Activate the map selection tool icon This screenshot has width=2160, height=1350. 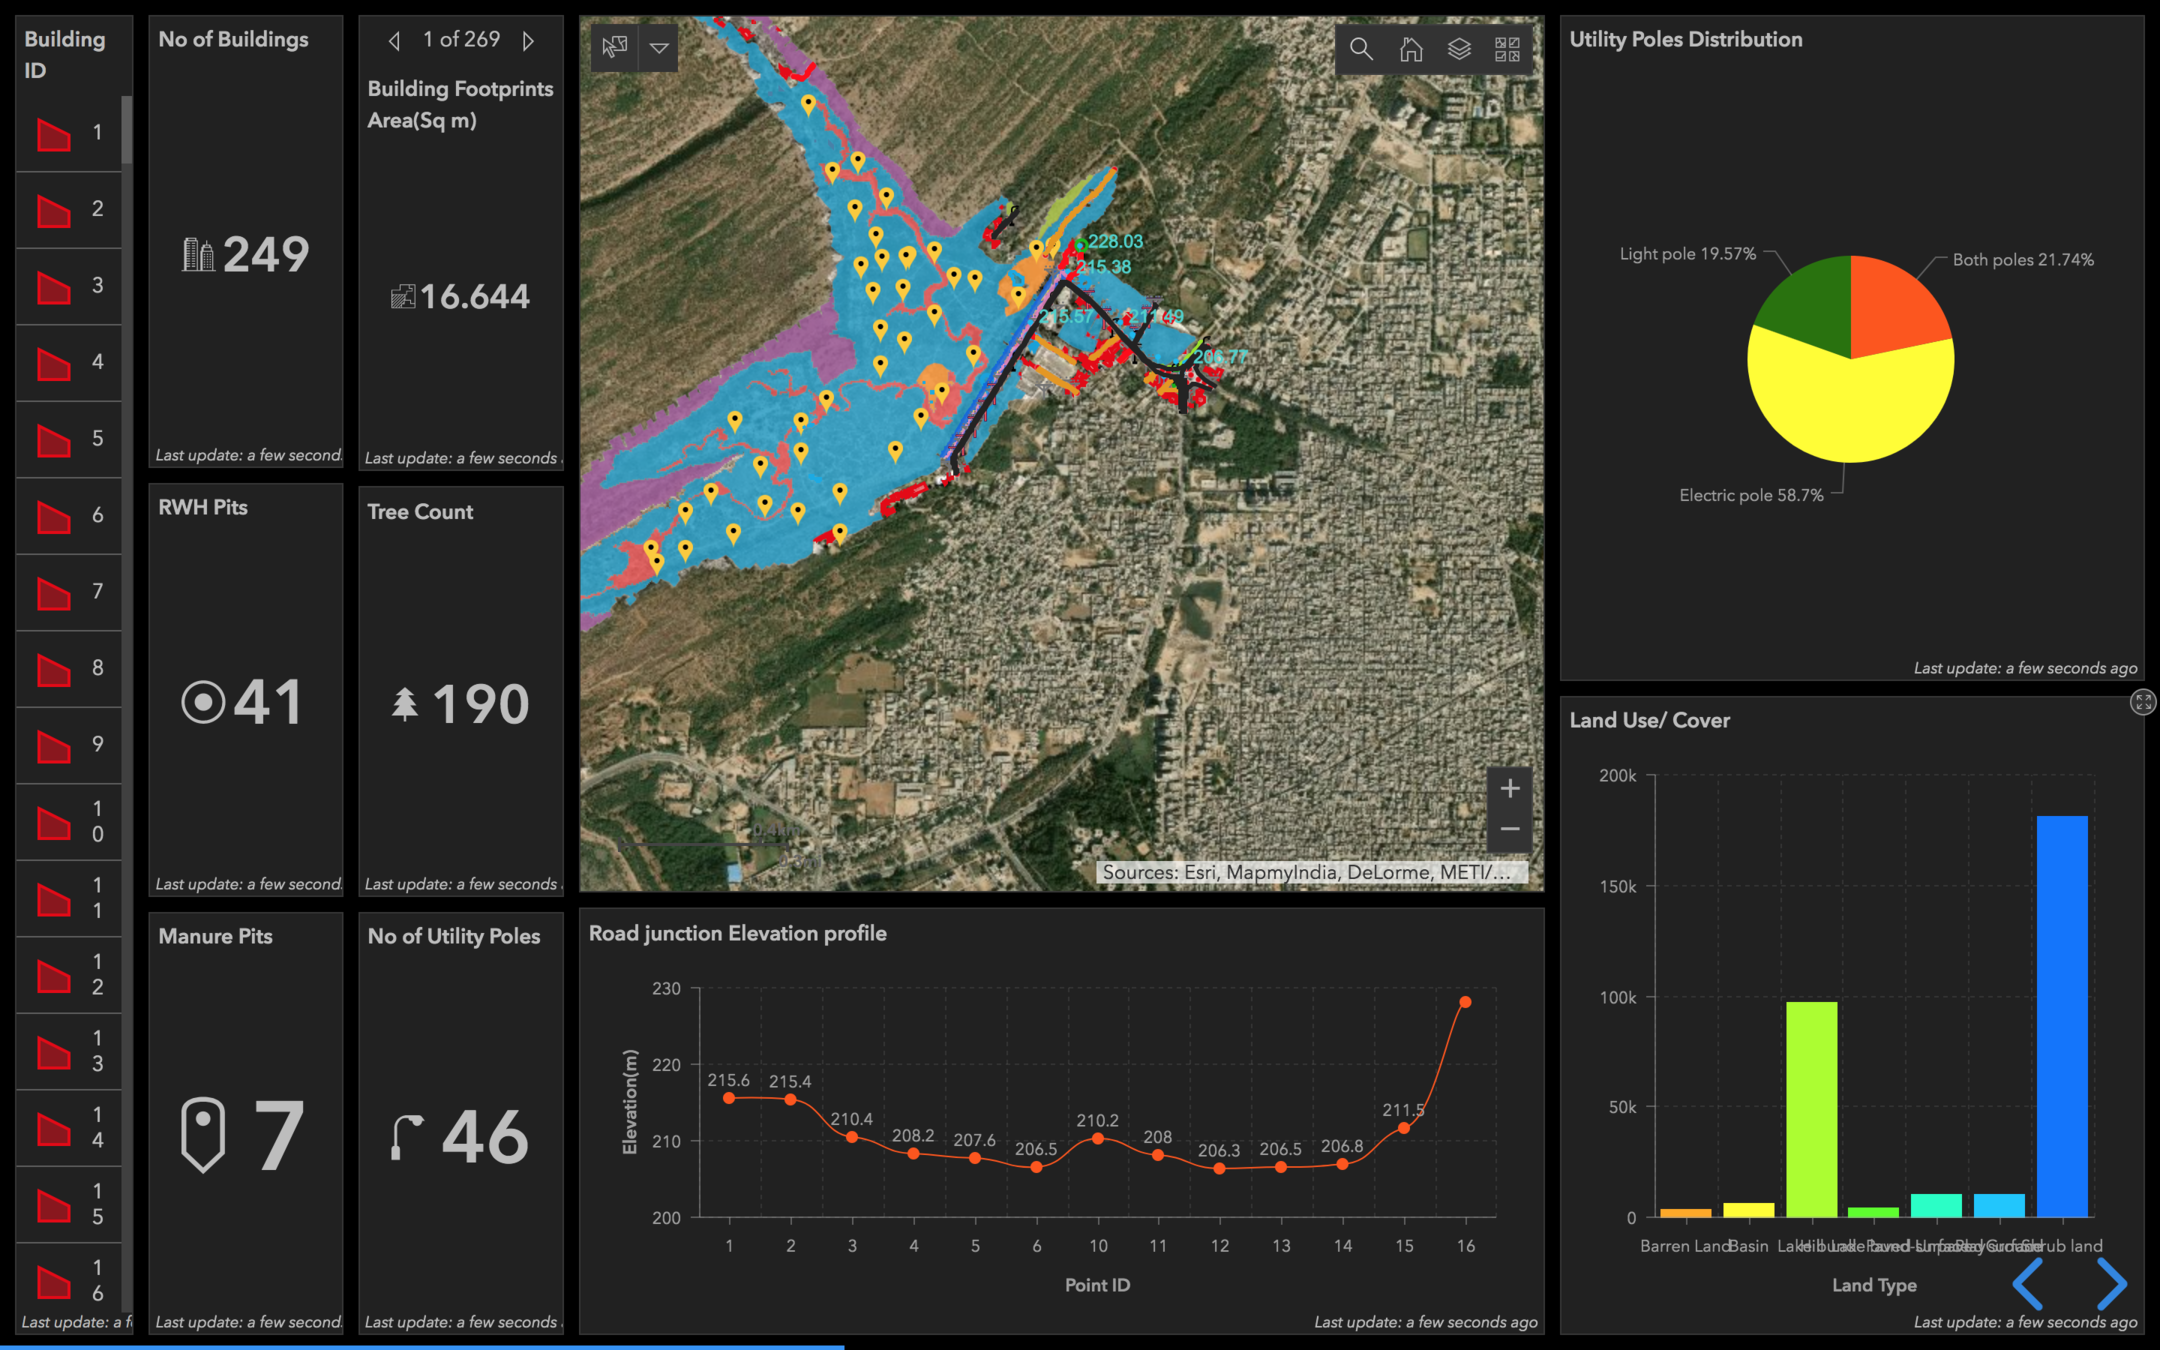tap(614, 47)
